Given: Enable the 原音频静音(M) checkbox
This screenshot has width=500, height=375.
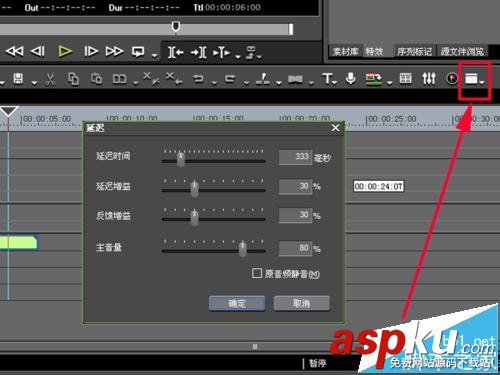Looking at the screenshot, I should click(x=257, y=273).
